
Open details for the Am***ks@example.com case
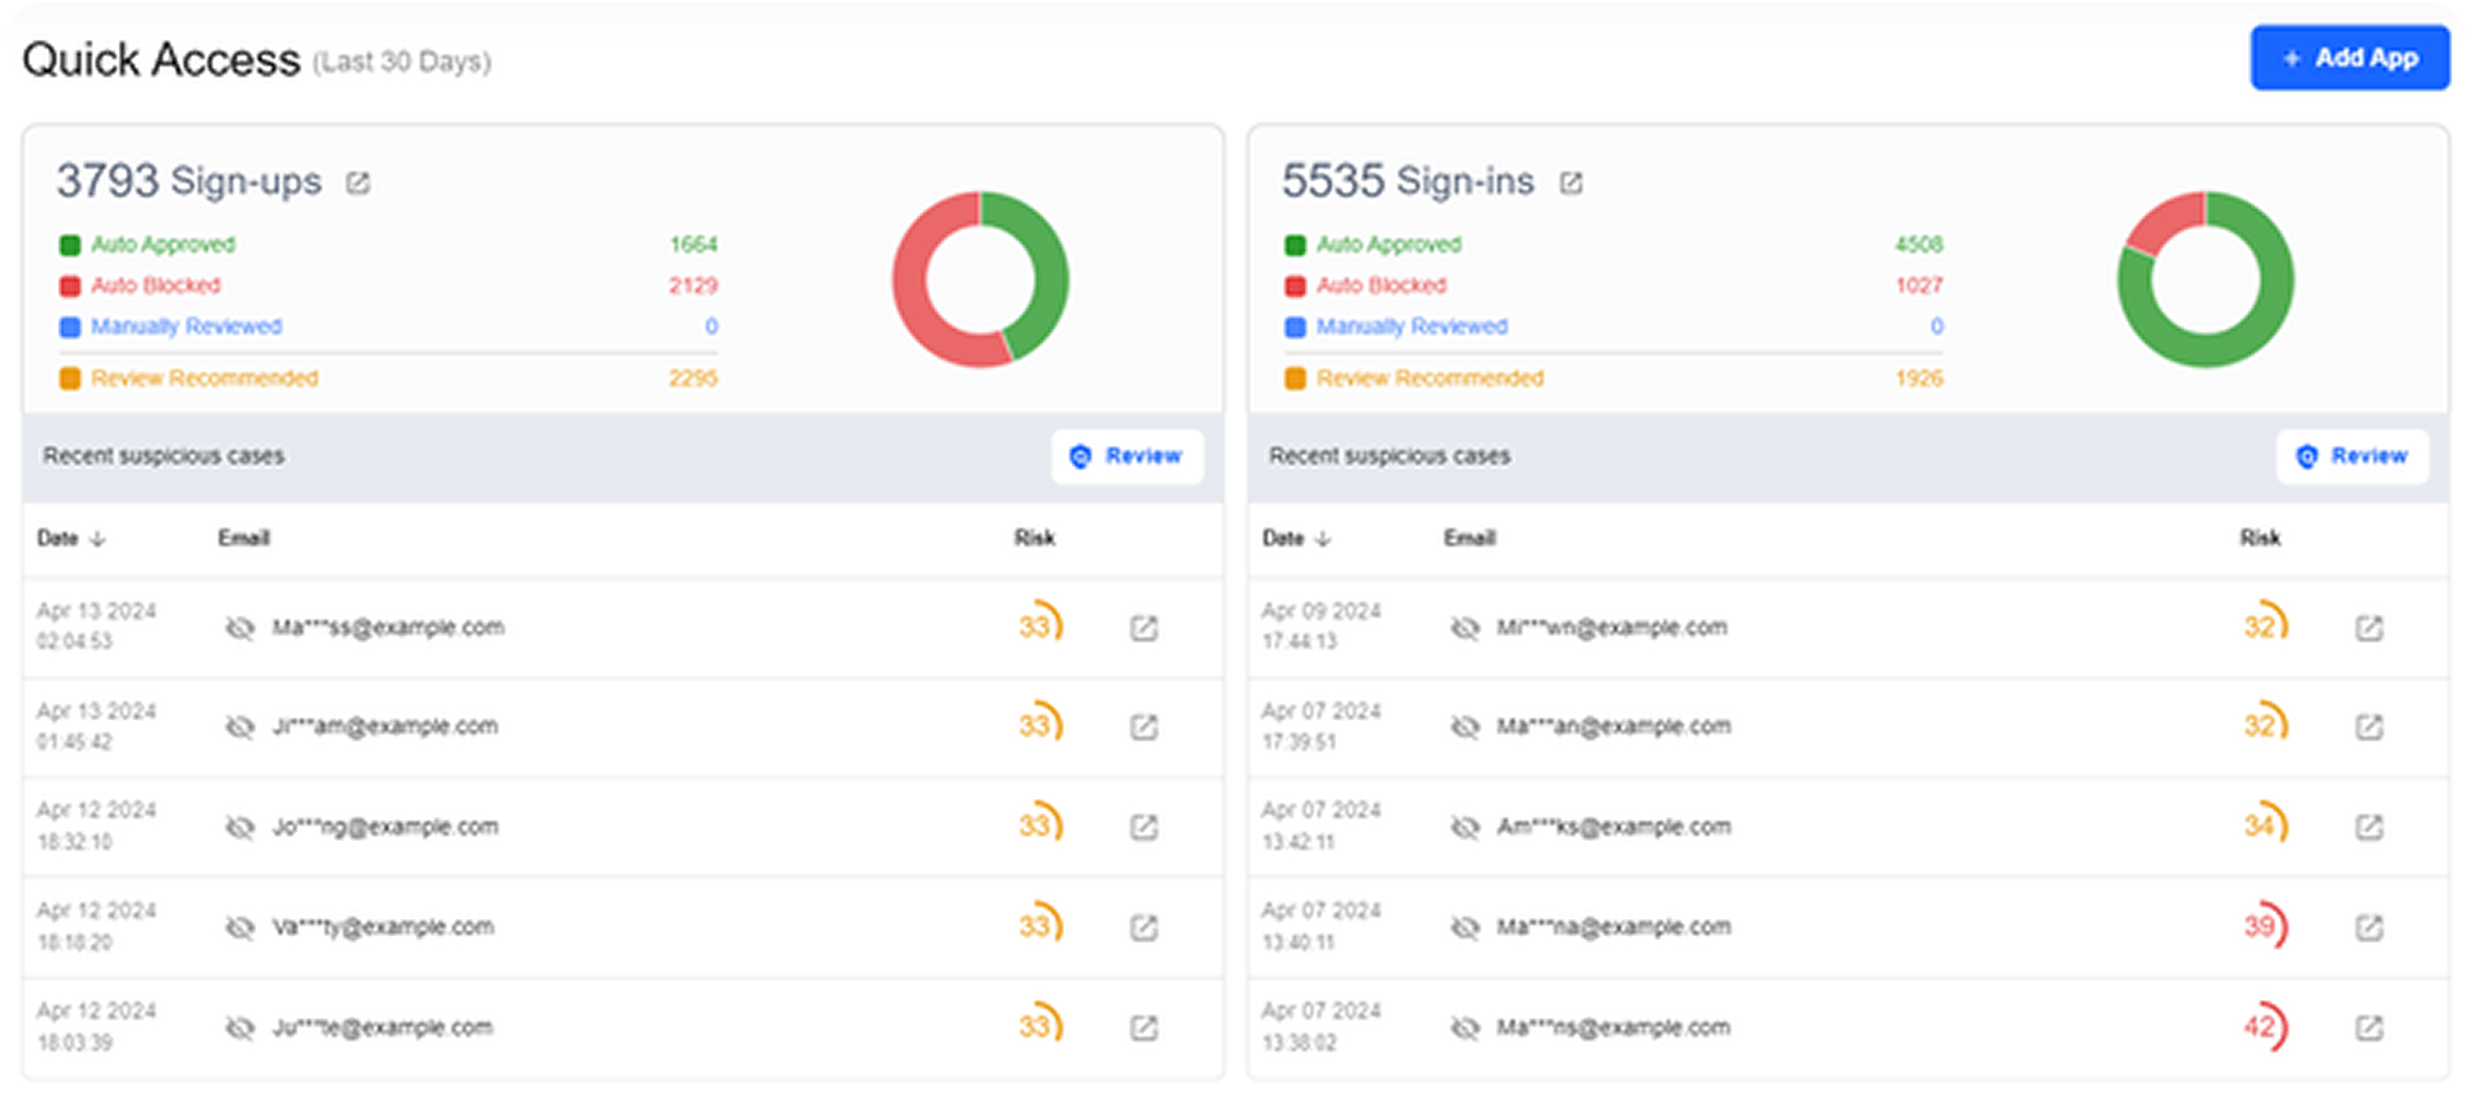click(x=2369, y=828)
